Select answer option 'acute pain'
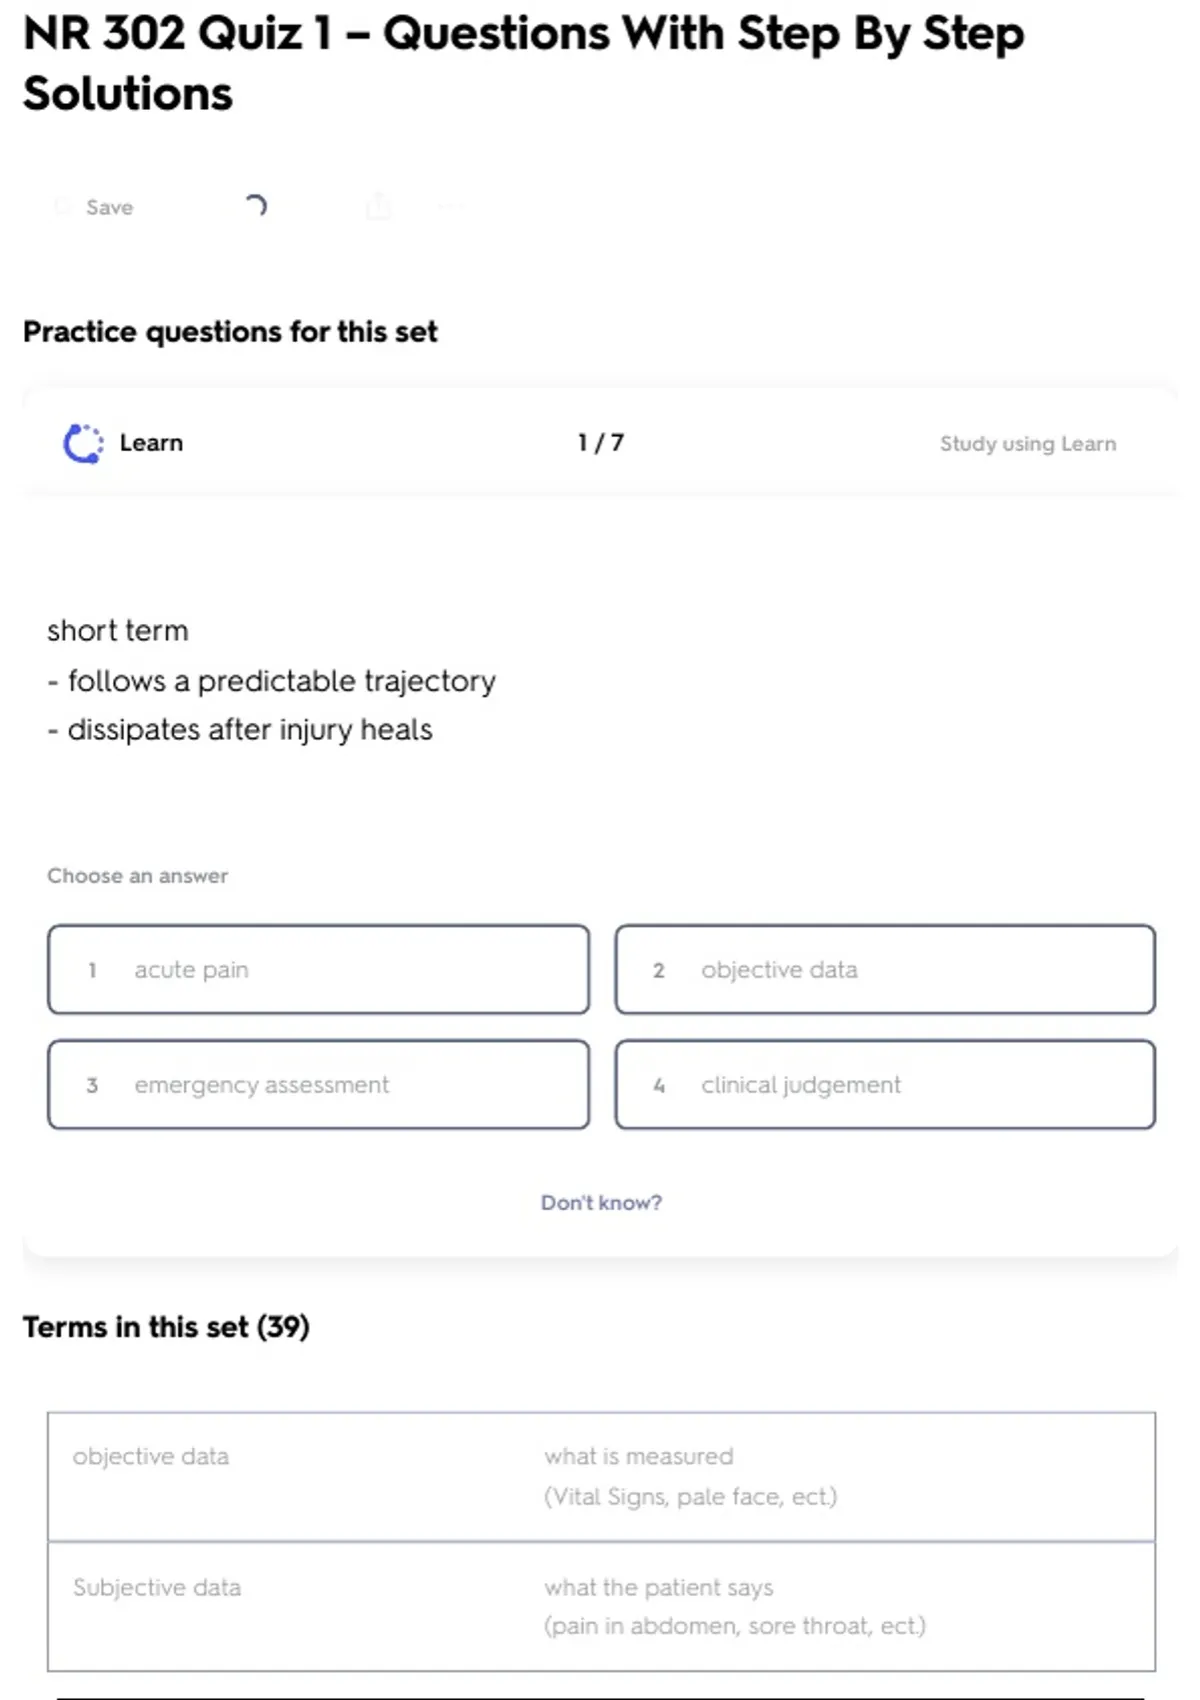The width and height of the screenshot is (1200, 1700). click(318, 970)
